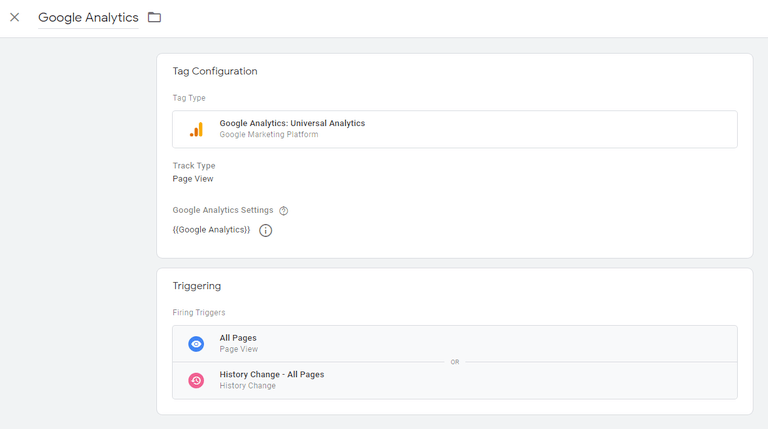Click the Track Type label
This screenshot has width=768, height=429.
194,166
